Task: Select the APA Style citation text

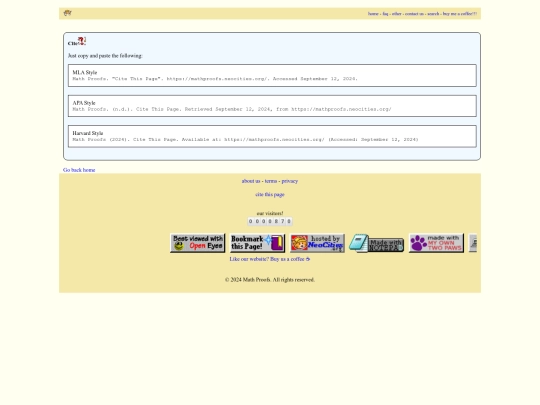Action: pos(232,109)
